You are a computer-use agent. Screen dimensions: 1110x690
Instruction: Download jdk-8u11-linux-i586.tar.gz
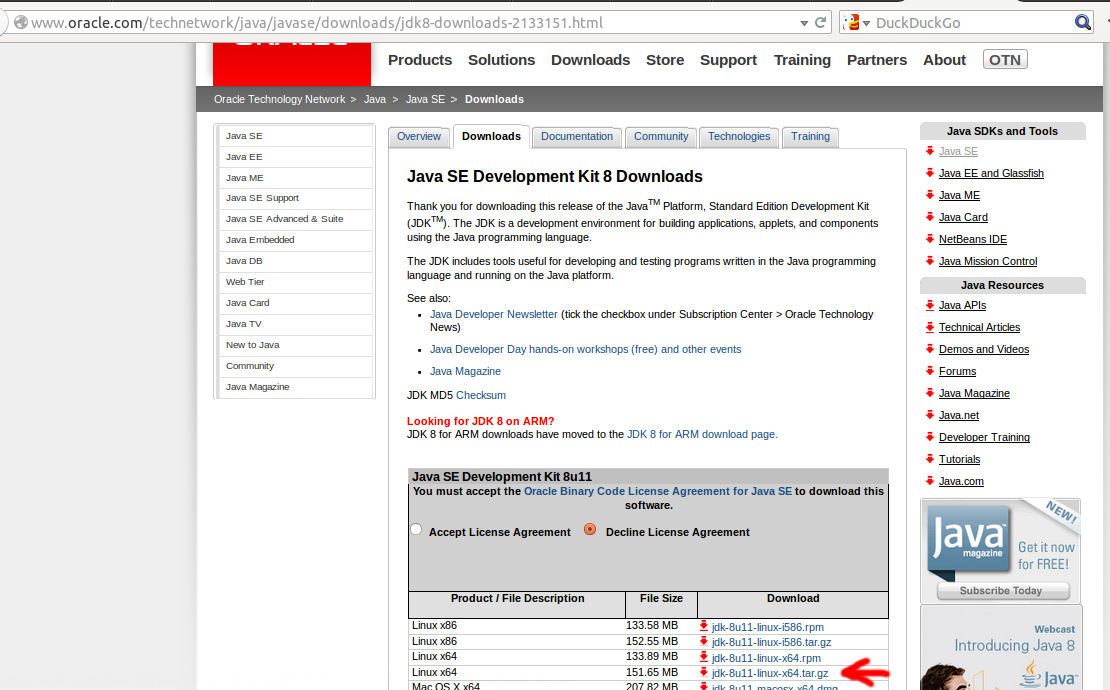(x=772, y=643)
